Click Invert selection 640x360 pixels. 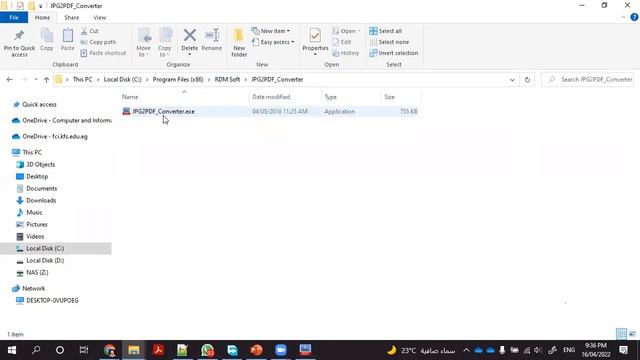[x=393, y=53]
